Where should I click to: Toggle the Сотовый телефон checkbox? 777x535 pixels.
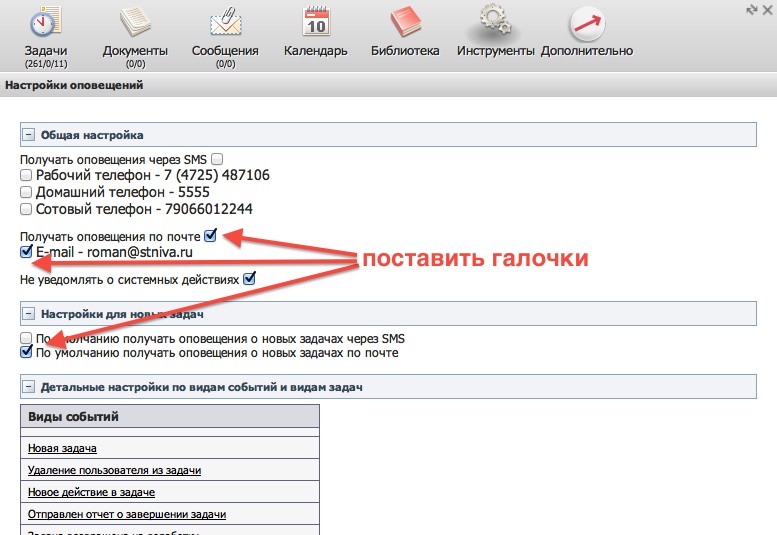(x=26, y=210)
